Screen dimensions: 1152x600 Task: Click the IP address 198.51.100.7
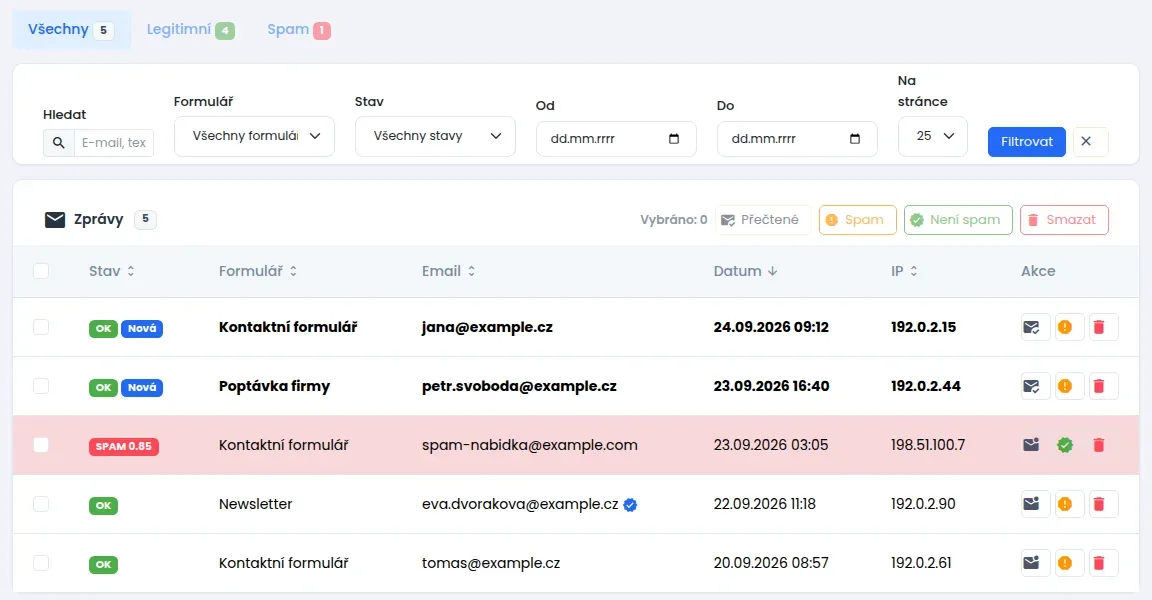coord(928,445)
